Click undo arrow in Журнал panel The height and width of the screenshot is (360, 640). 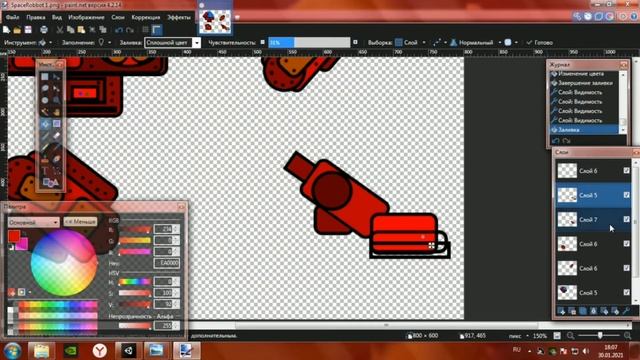(x=556, y=140)
